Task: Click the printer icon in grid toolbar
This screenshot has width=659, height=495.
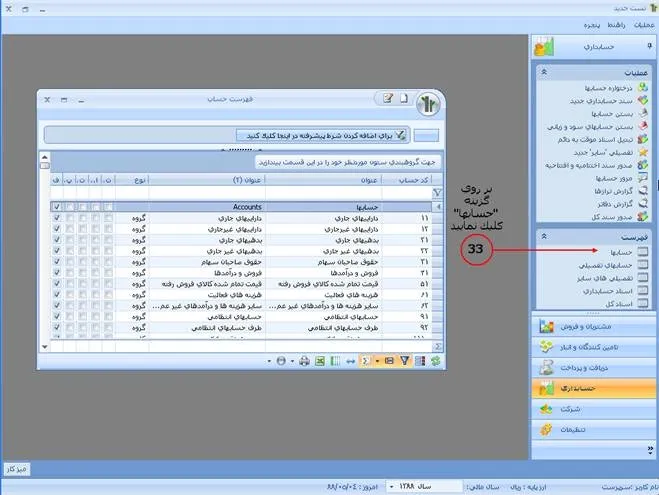Action: click(304, 361)
